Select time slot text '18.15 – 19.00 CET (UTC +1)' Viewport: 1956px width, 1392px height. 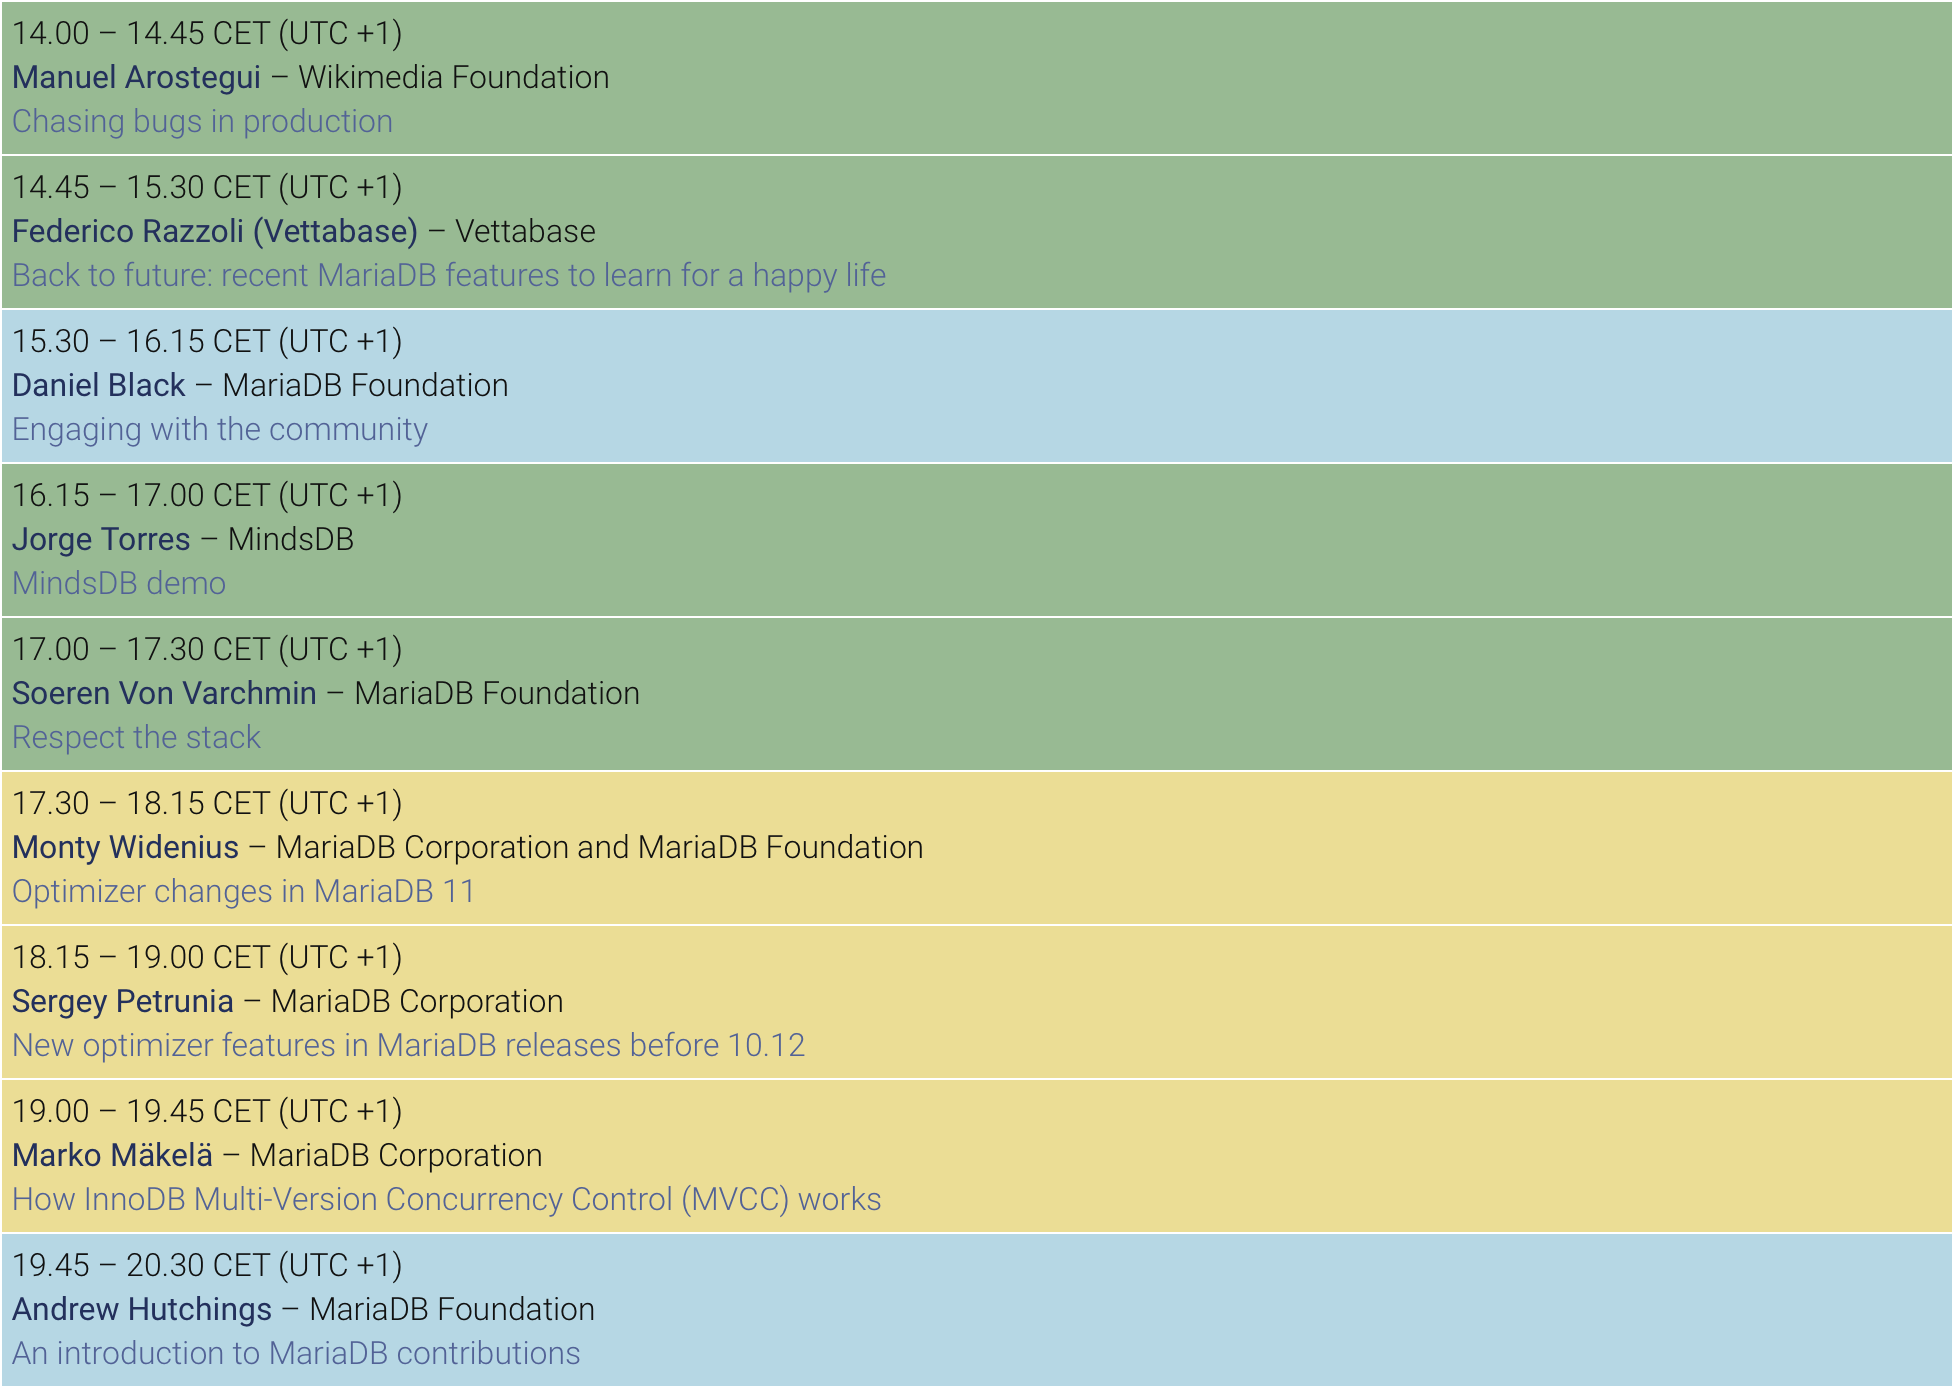click(207, 958)
